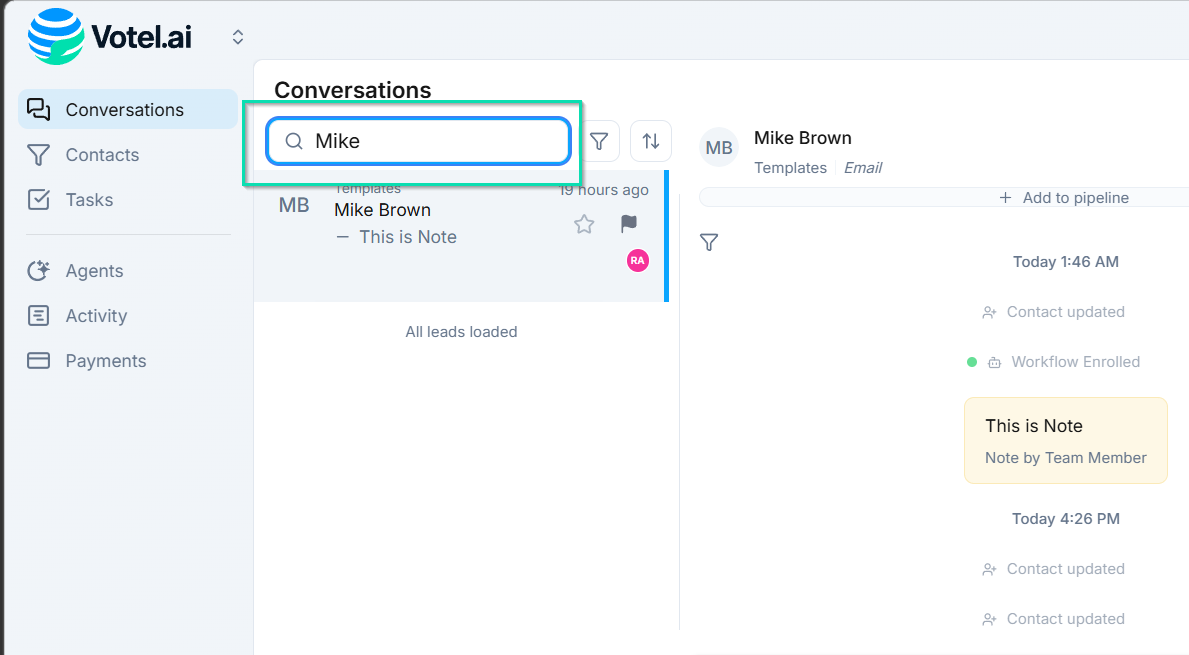Image resolution: width=1189 pixels, height=655 pixels.
Task: Expand the workspace switcher chevron
Action: click(x=238, y=37)
